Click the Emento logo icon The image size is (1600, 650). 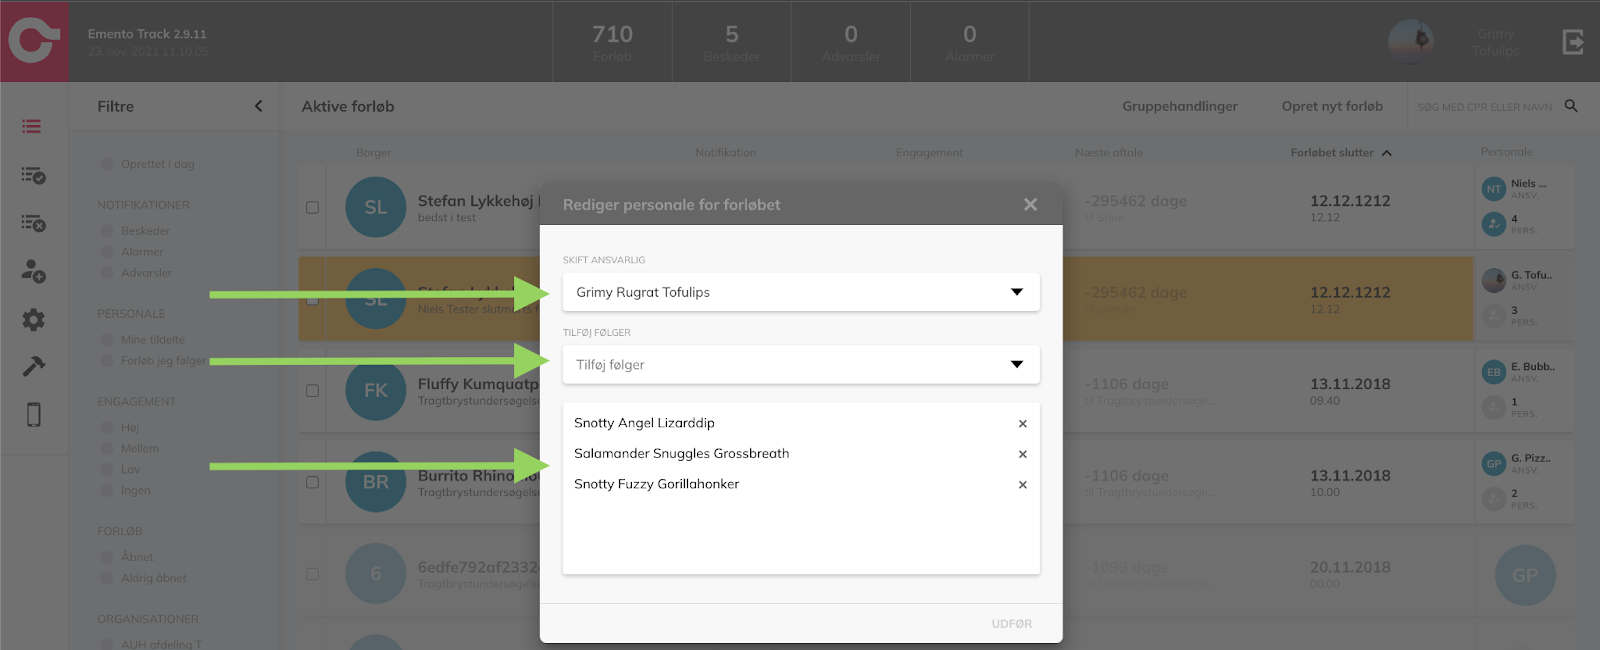pos(34,41)
